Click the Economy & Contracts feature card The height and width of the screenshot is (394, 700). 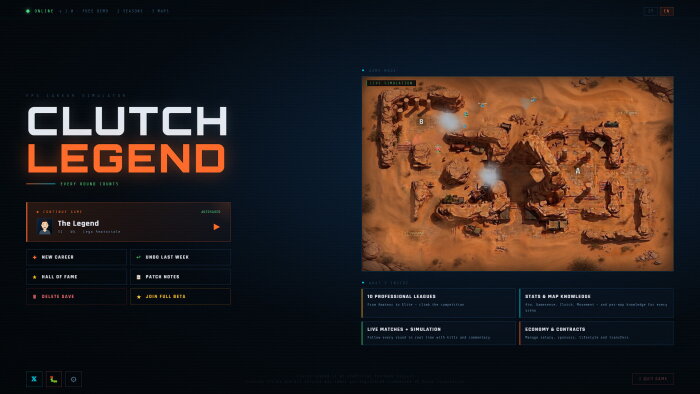coord(596,333)
